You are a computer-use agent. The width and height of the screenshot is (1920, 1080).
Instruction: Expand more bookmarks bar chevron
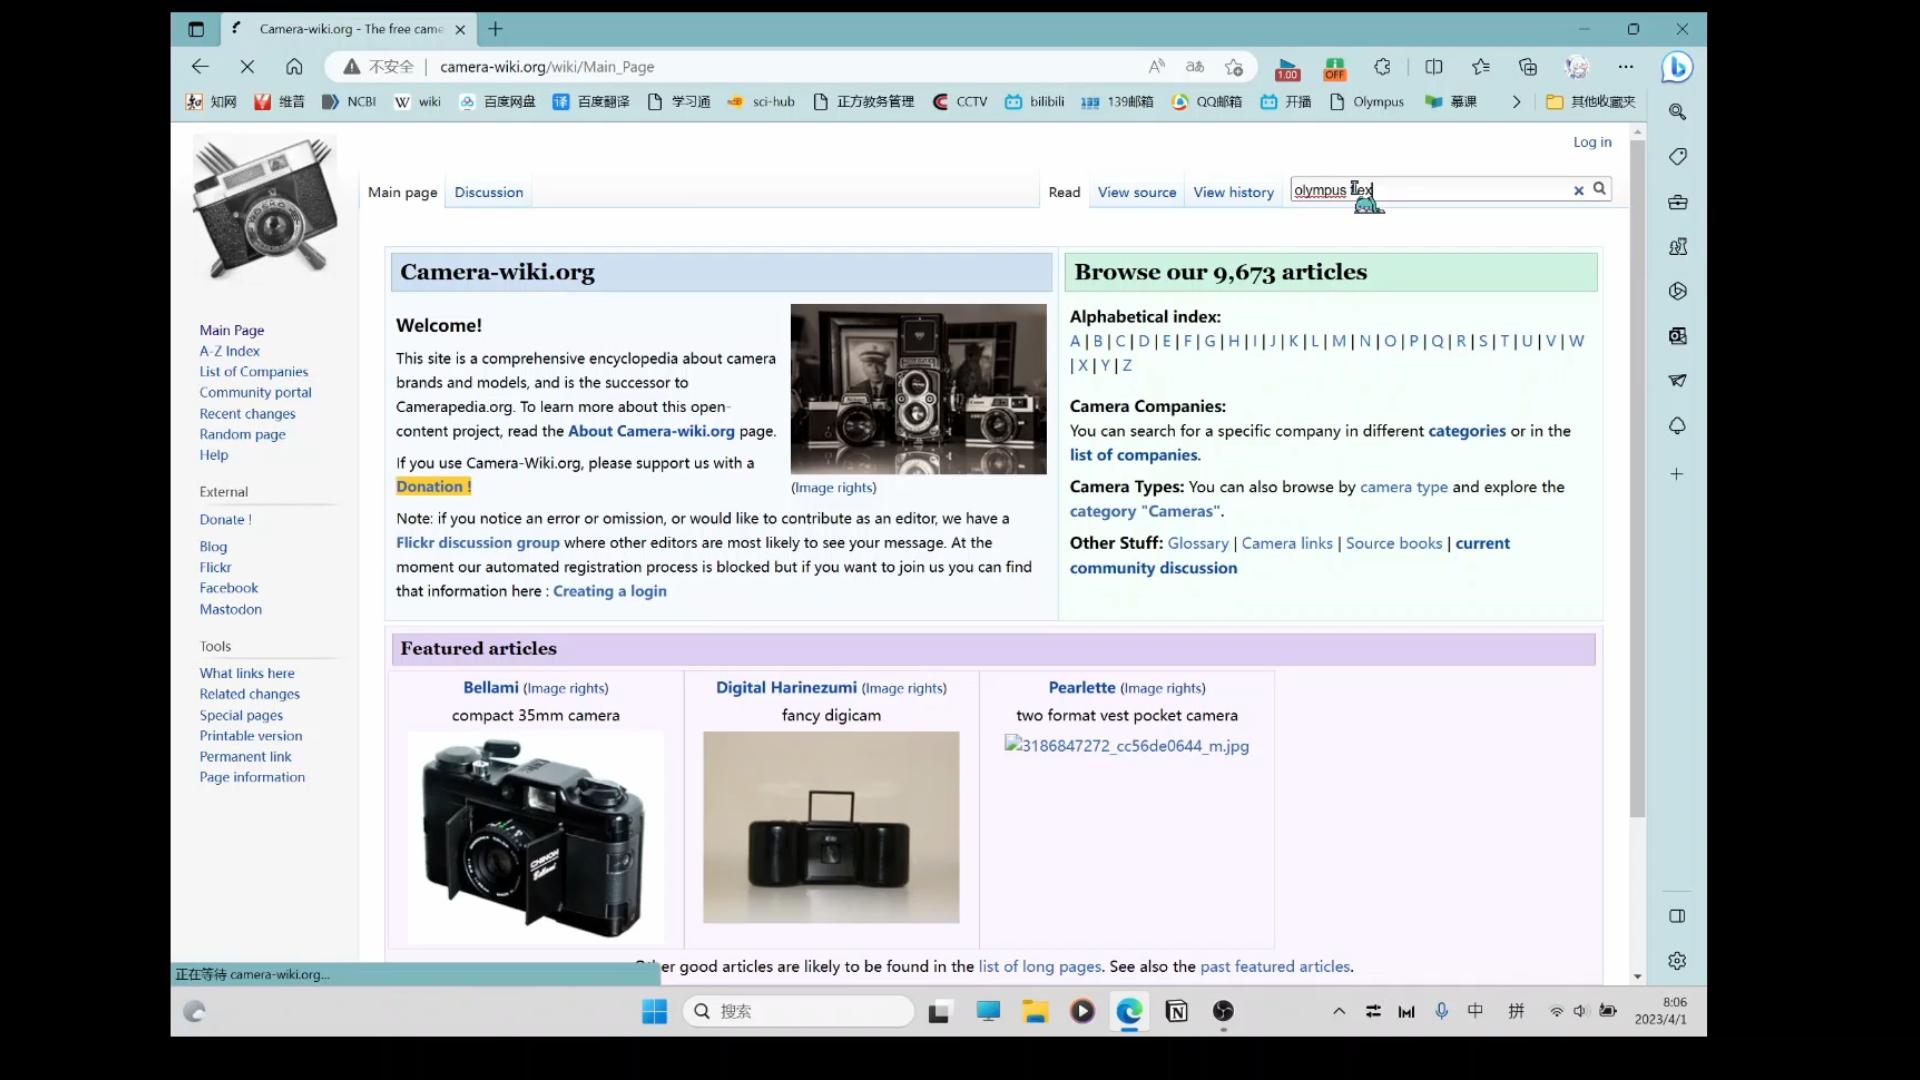point(1516,102)
